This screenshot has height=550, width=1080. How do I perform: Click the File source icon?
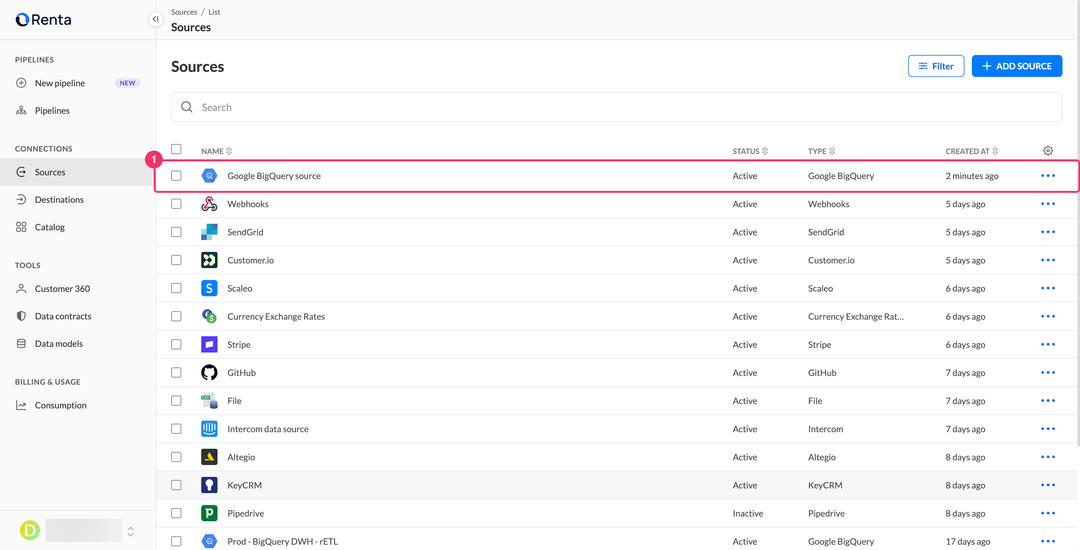click(209, 401)
